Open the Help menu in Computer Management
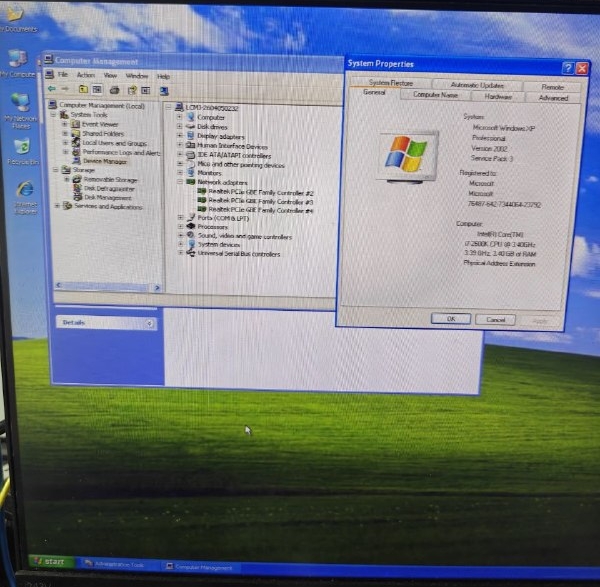 pyautogui.click(x=163, y=77)
